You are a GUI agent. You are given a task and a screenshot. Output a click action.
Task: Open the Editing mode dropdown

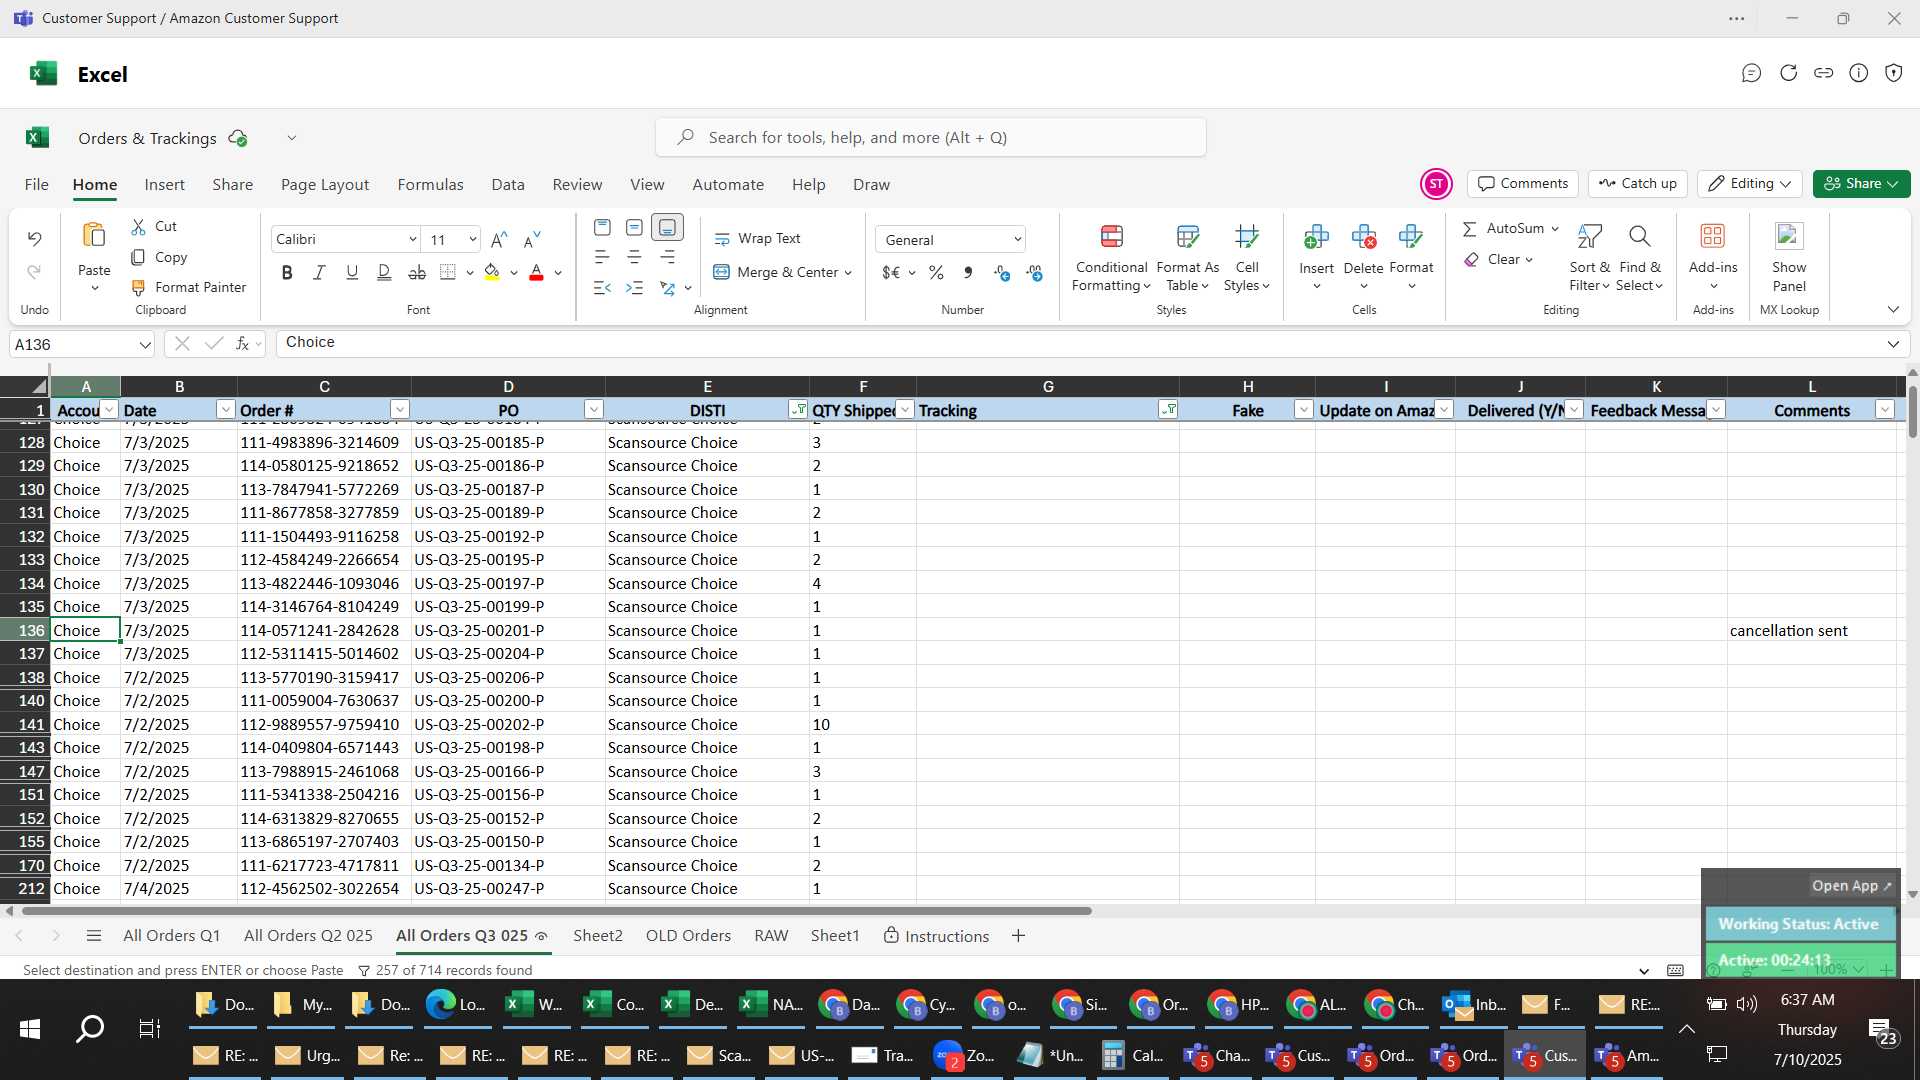coord(1749,184)
